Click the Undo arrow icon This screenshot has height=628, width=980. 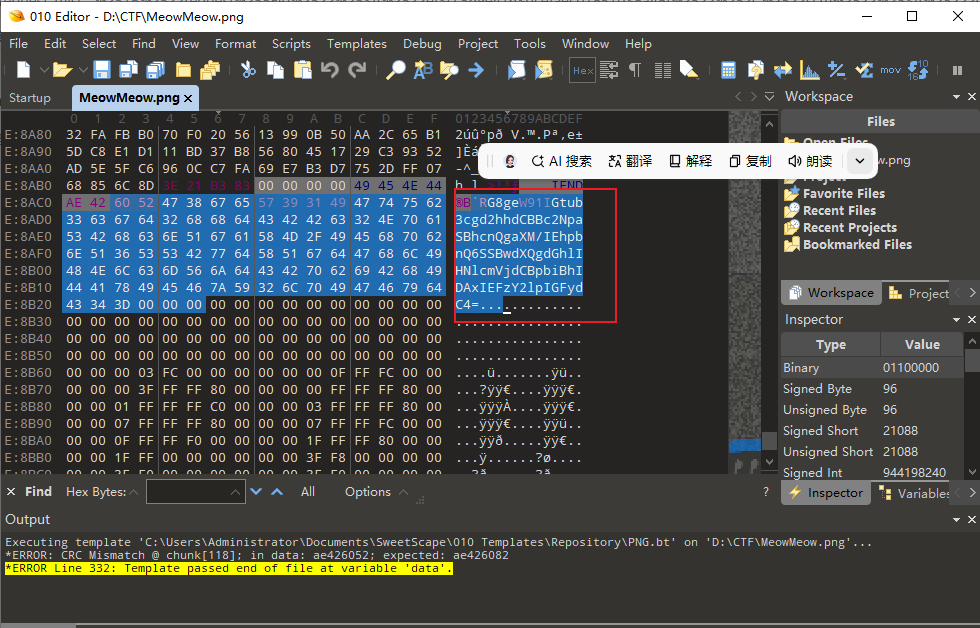tap(329, 70)
